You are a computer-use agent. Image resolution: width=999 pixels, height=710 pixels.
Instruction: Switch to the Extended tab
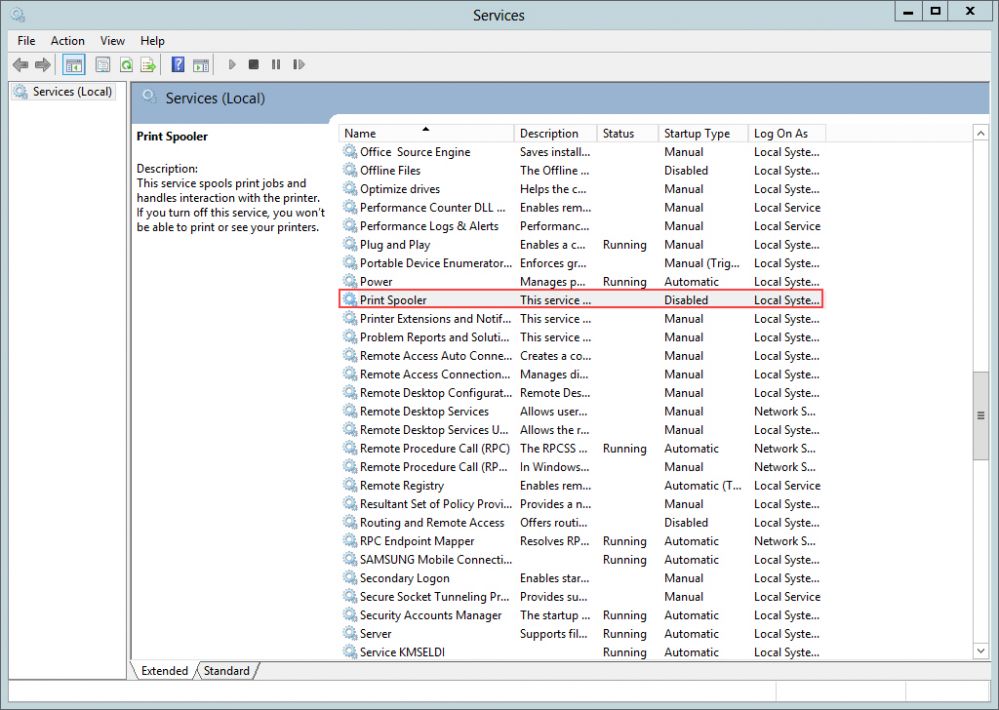pos(163,671)
